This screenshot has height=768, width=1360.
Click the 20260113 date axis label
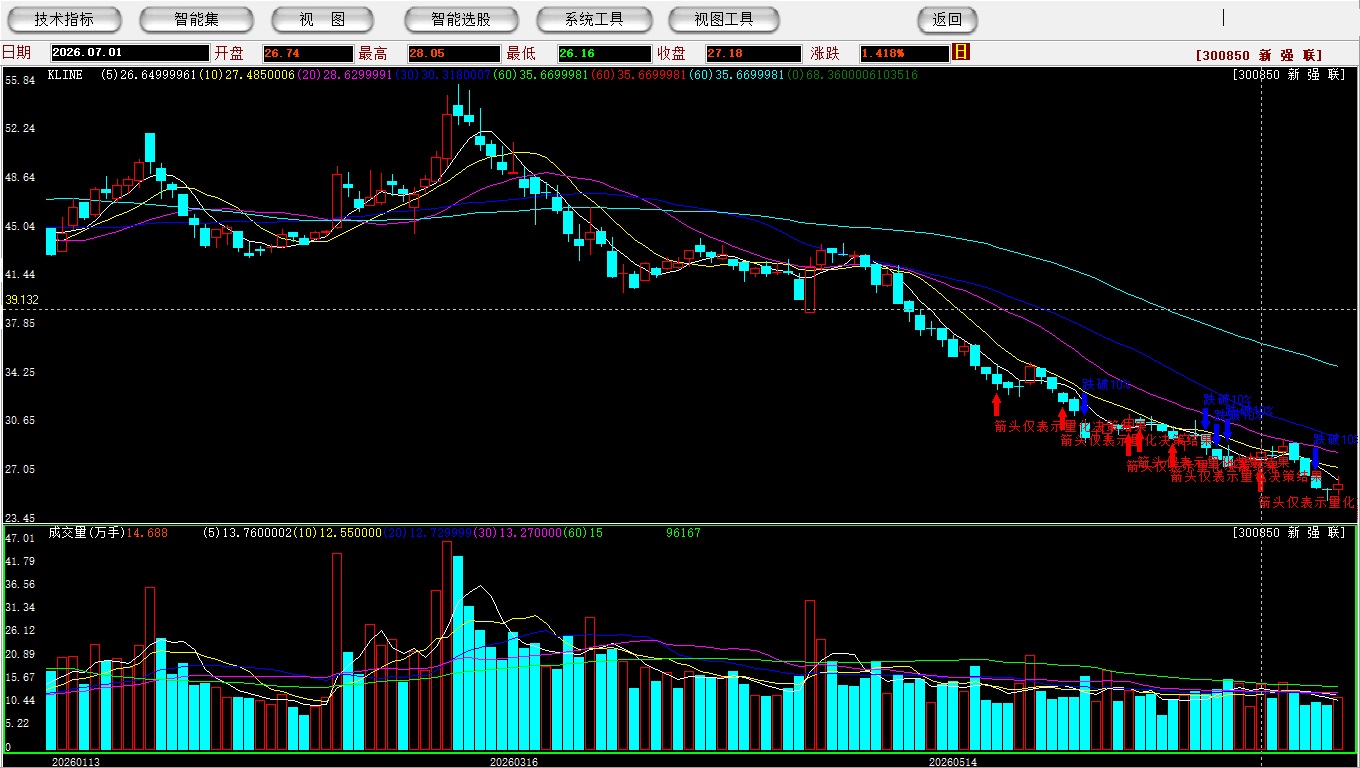76,762
